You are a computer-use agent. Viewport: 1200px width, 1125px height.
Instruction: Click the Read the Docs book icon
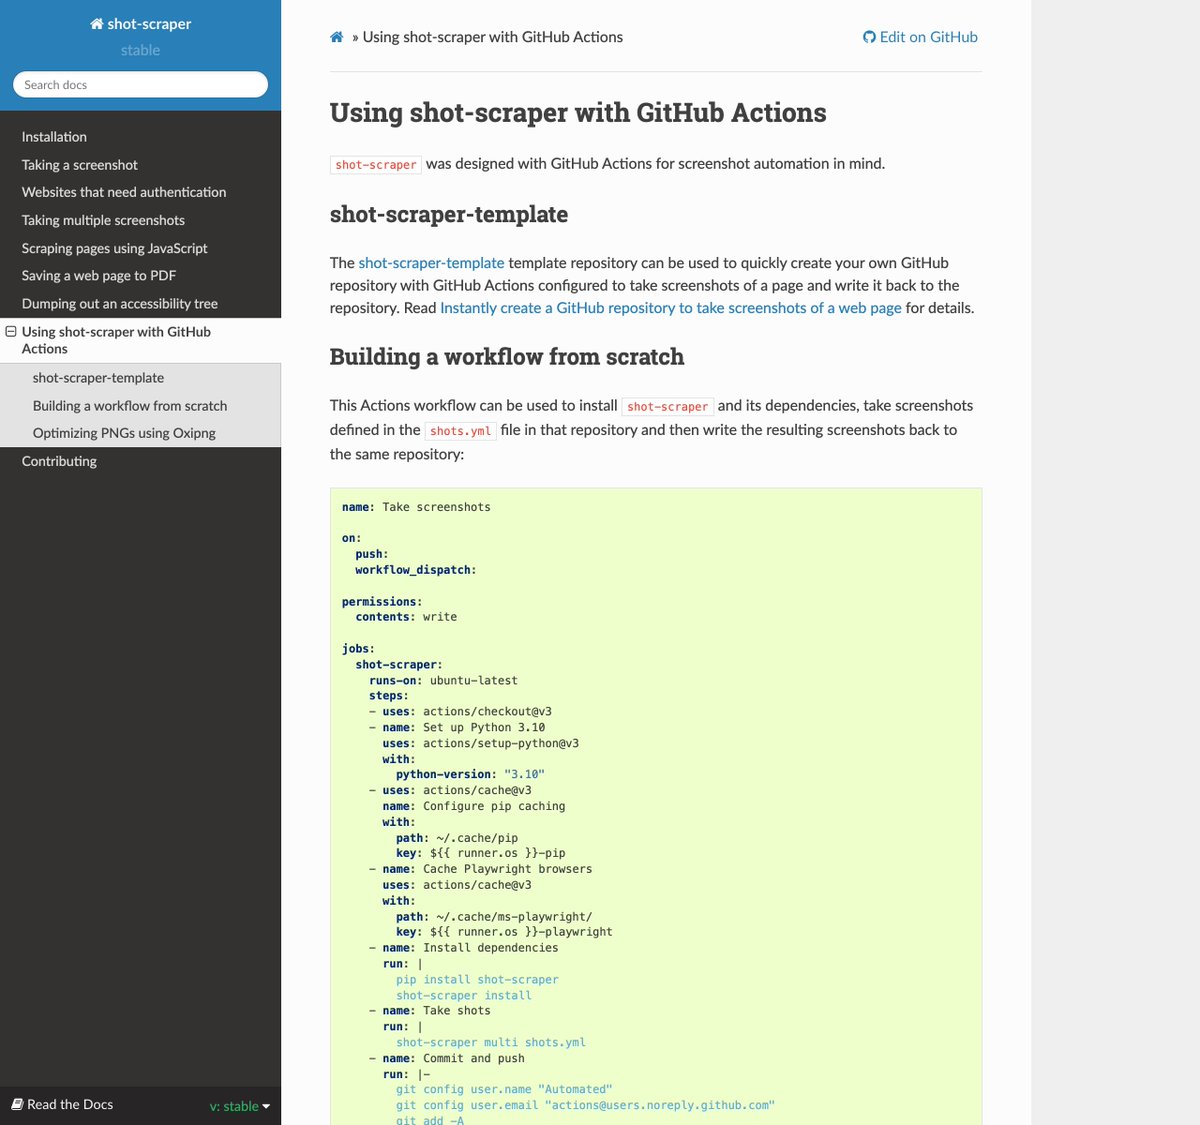(x=17, y=1104)
